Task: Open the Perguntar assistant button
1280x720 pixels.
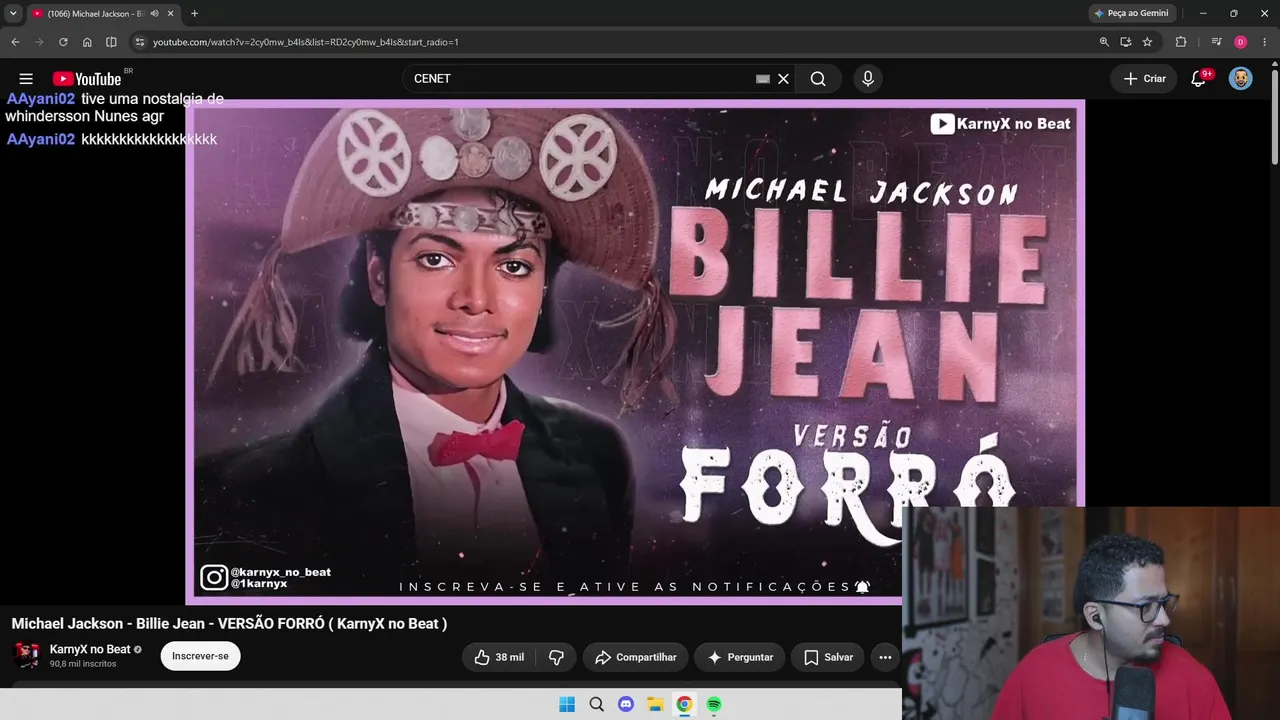Action: click(x=740, y=657)
